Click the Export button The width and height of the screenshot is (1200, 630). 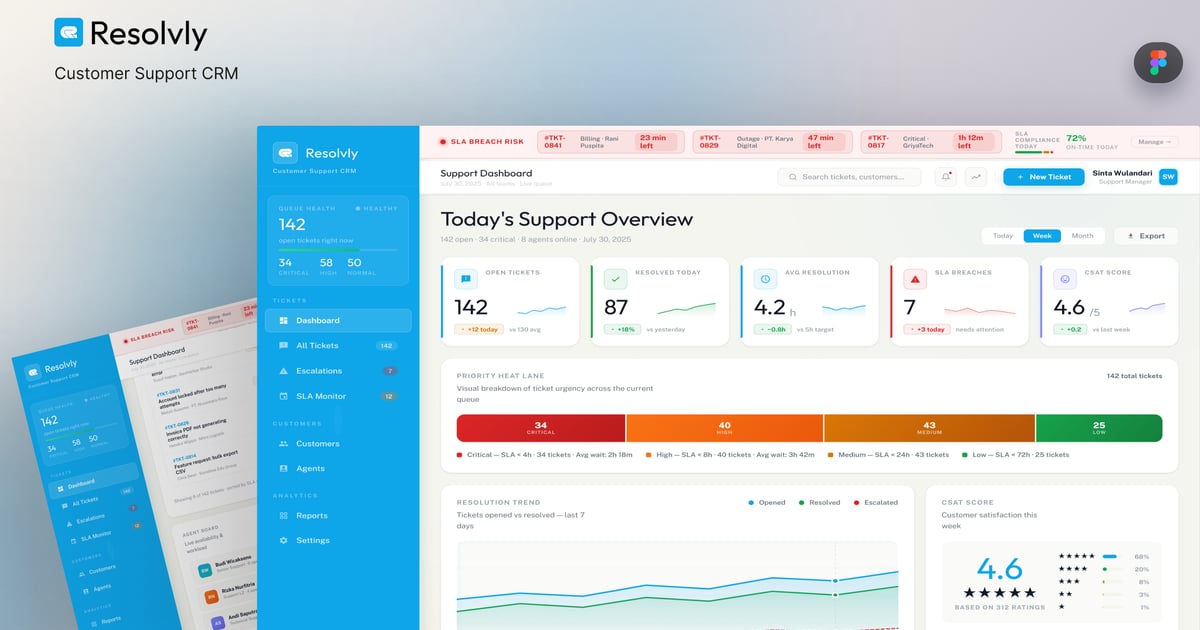[x=1146, y=236]
